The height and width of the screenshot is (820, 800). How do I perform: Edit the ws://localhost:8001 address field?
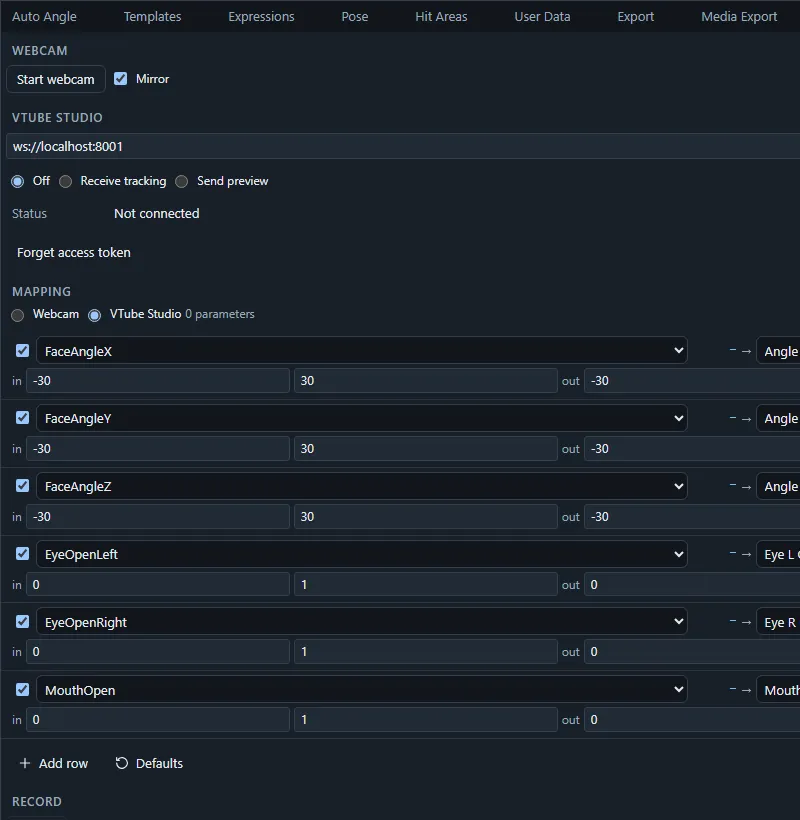click(x=403, y=146)
